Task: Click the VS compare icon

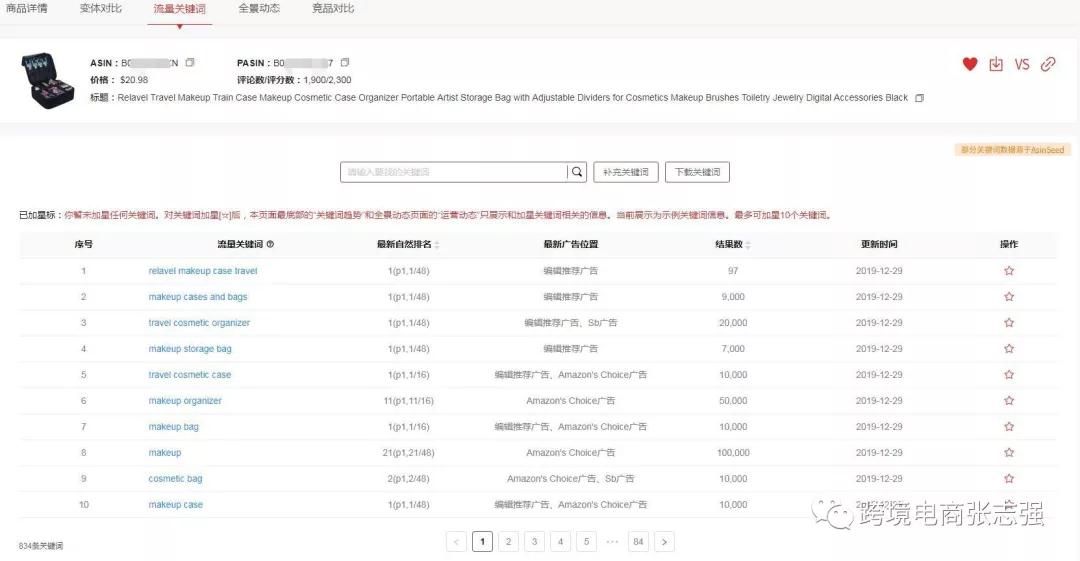Action: coord(1021,64)
